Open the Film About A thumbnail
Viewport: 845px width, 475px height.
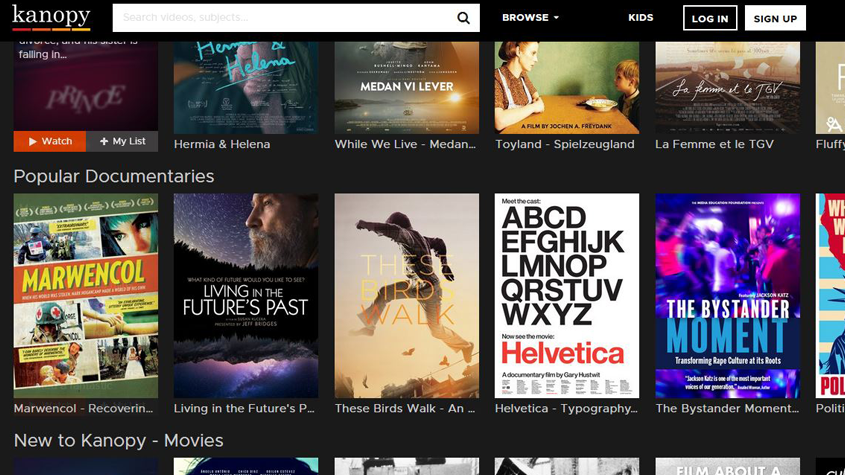[728, 466]
